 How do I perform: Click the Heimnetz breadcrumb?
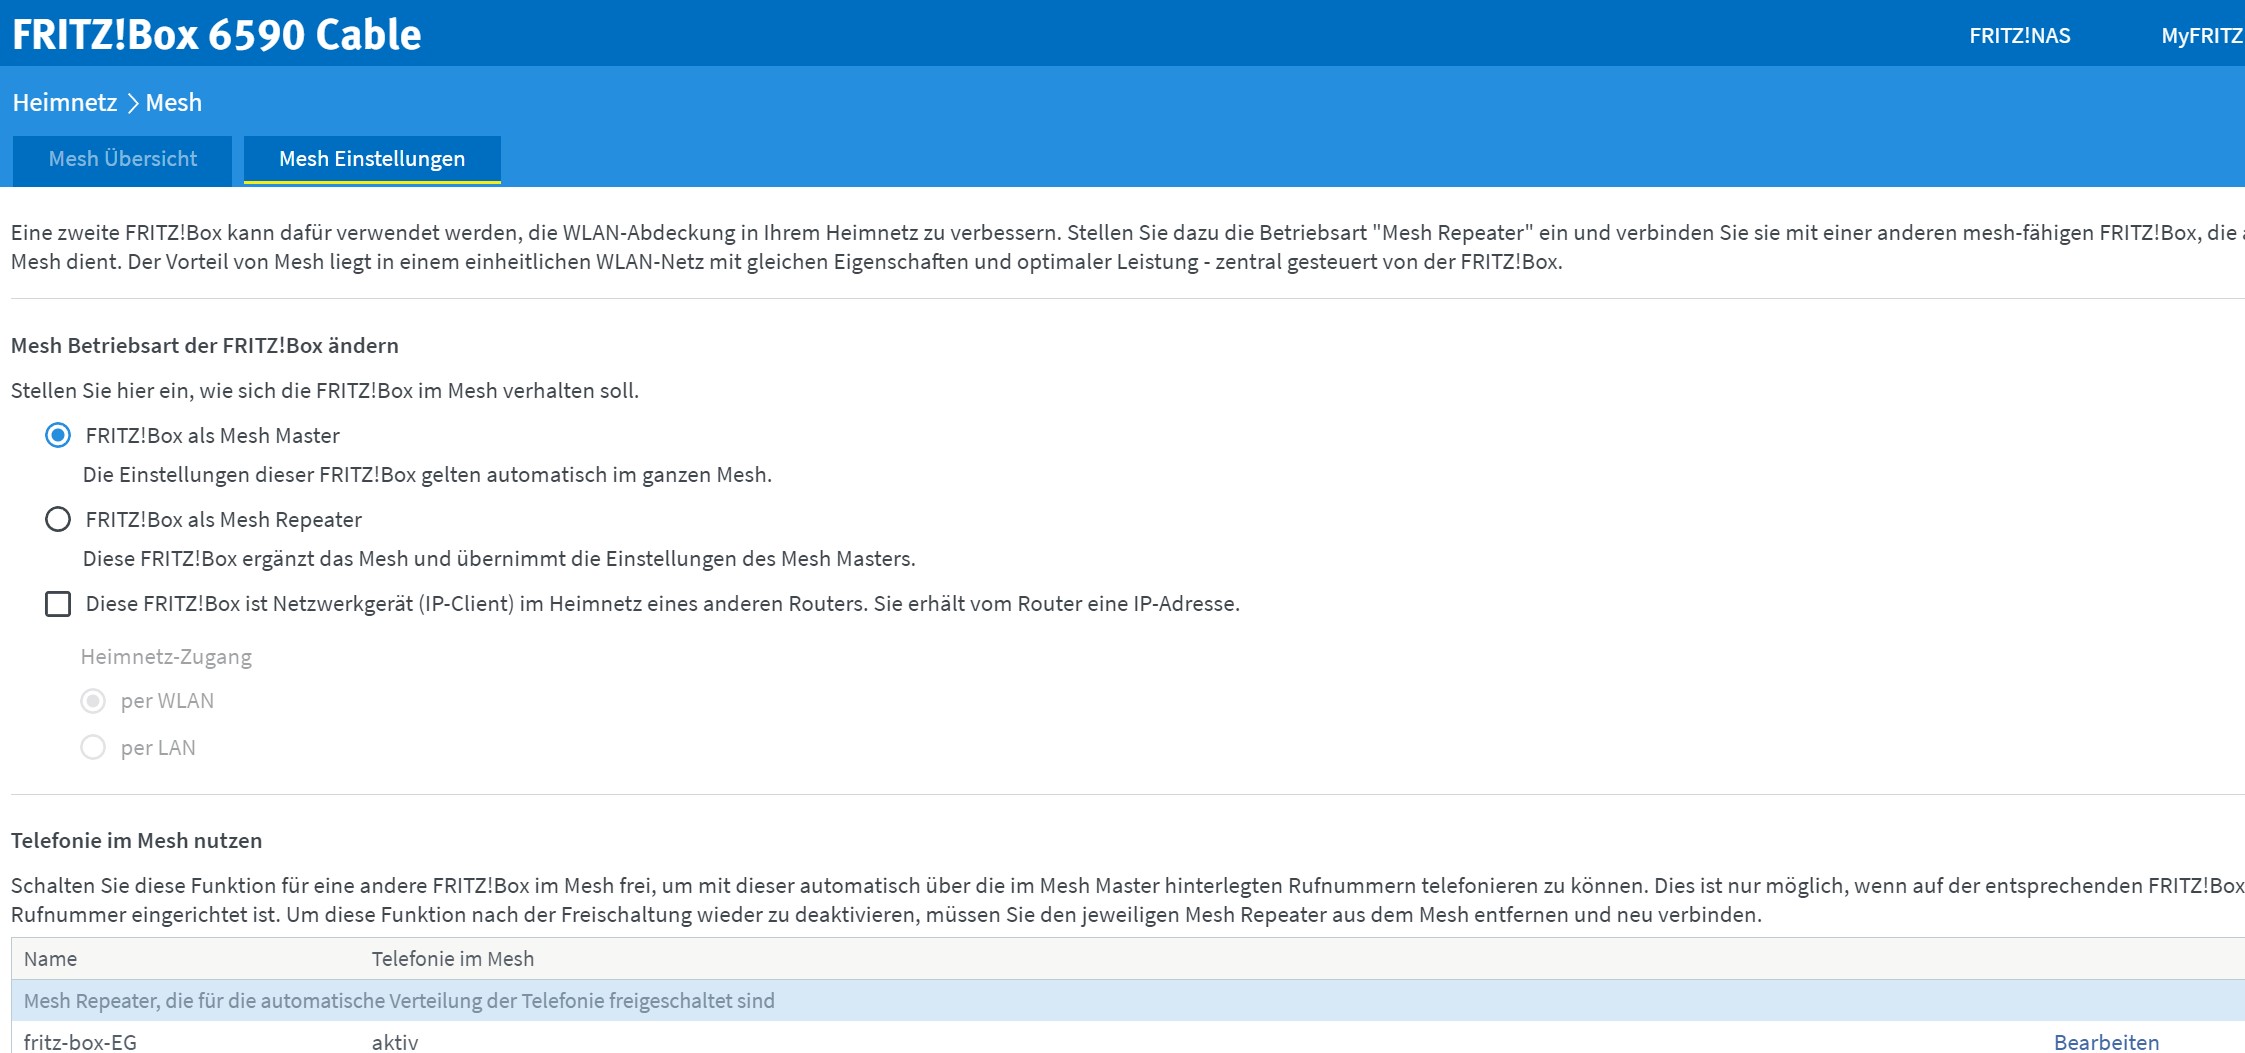tap(65, 103)
